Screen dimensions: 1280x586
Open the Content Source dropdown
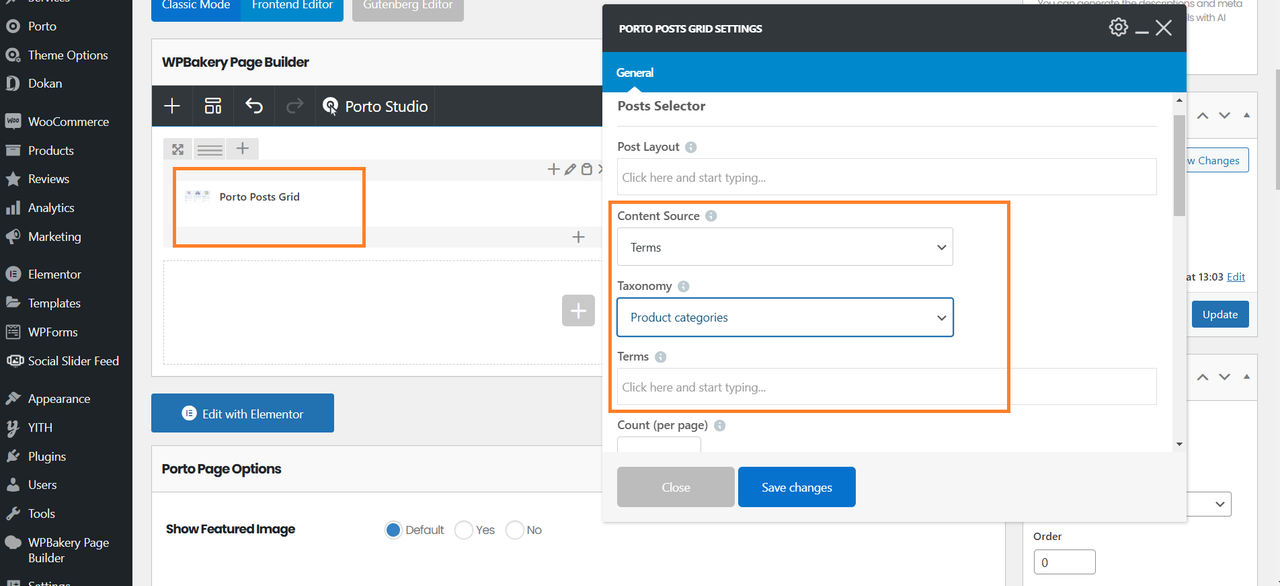tap(785, 247)
